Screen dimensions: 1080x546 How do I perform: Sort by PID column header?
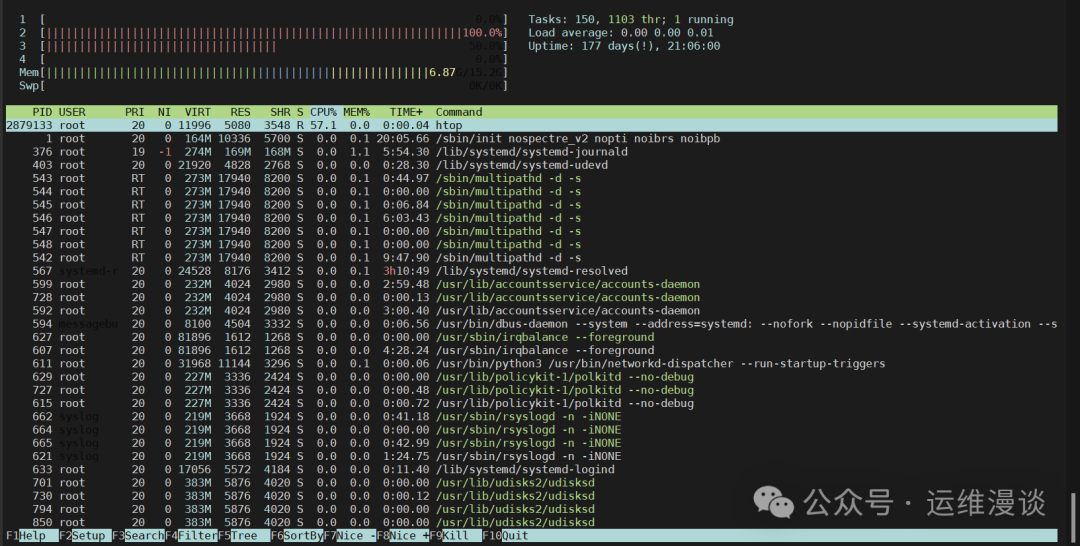click(42, 112)
